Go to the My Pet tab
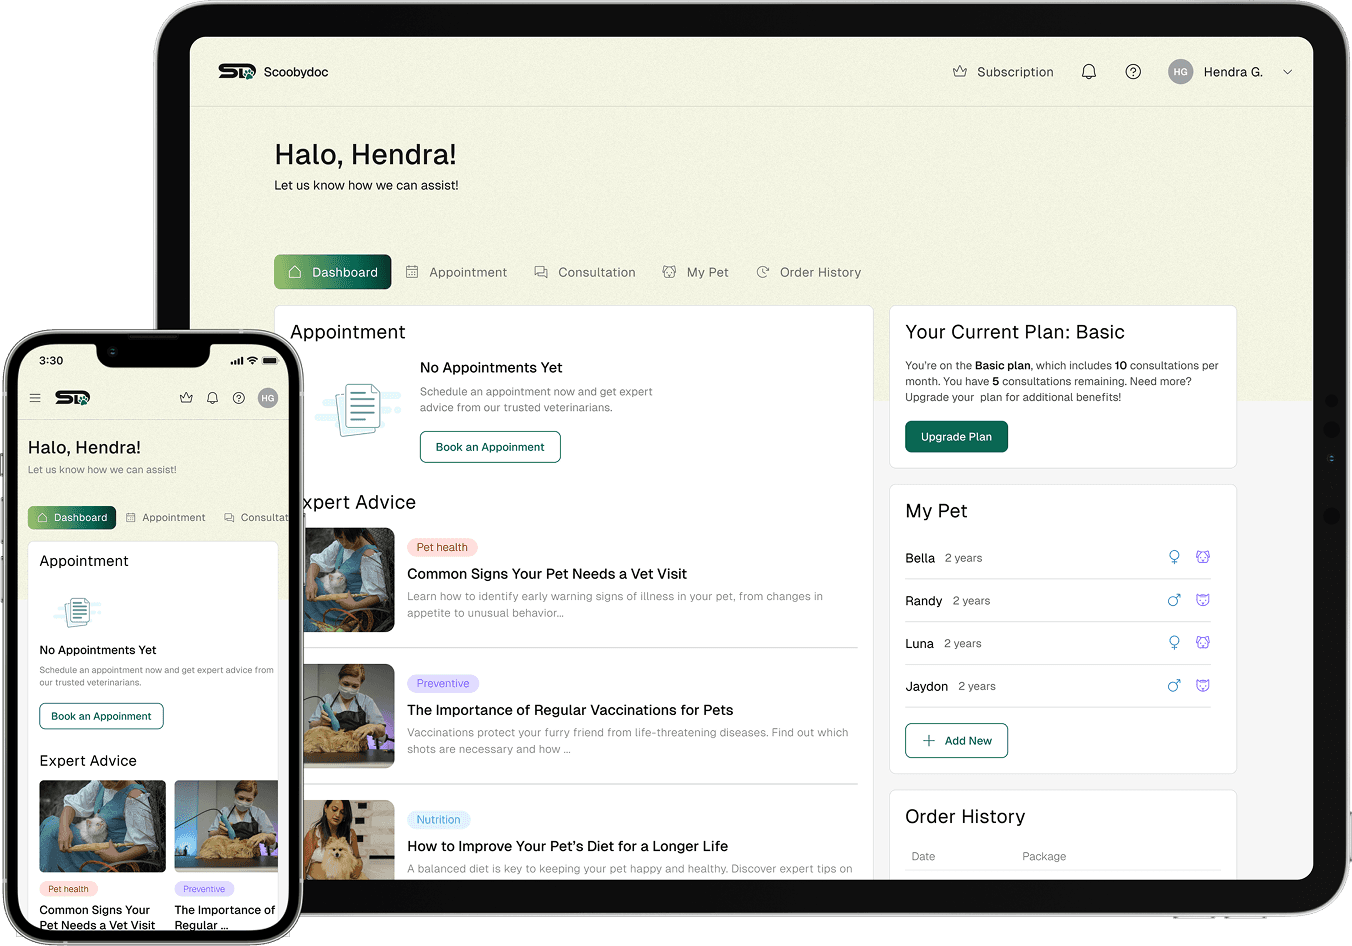 click(x=695, y=272)
